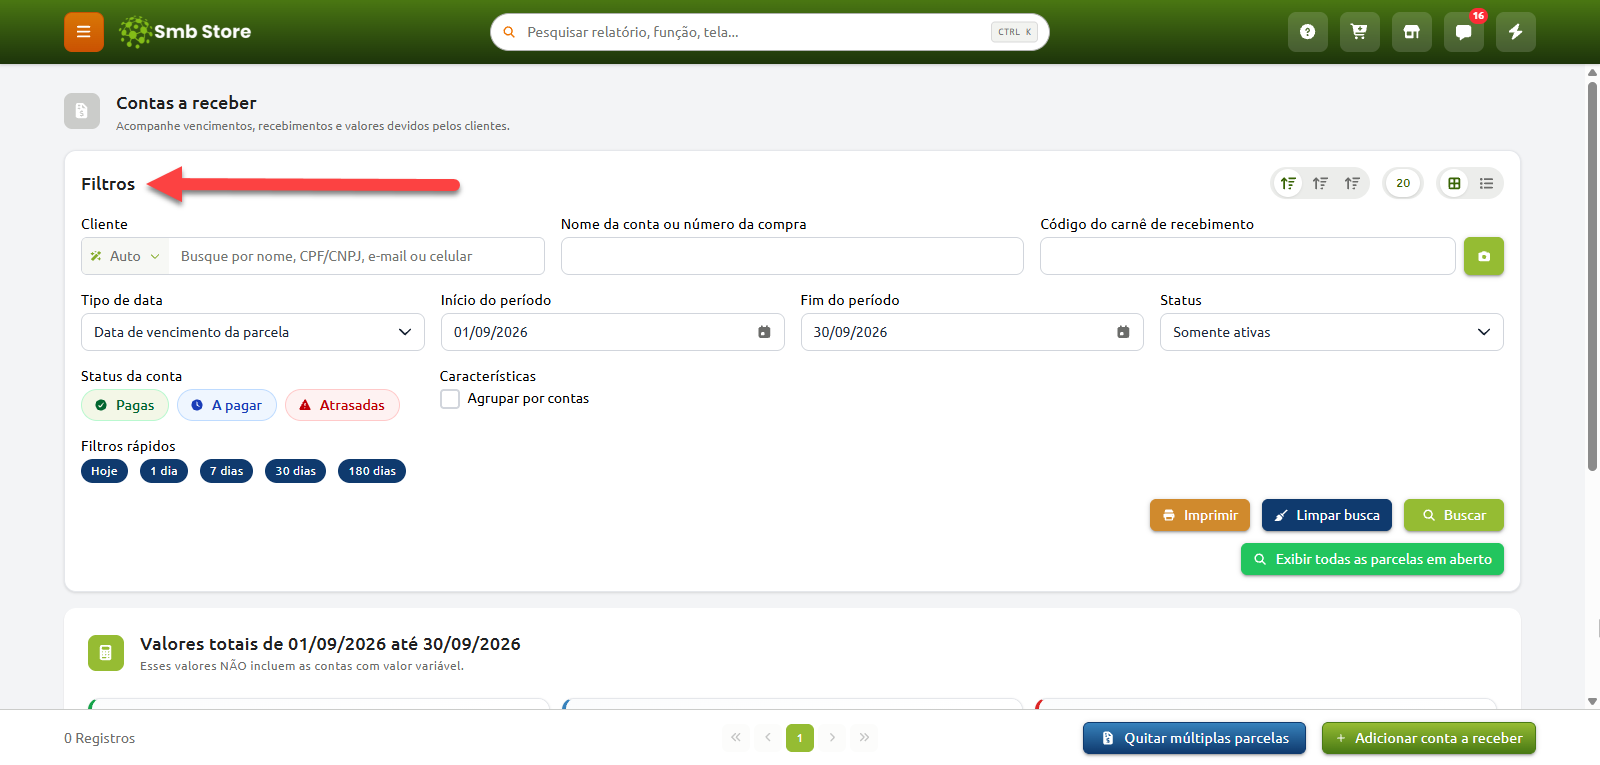The width and height of the screenshot is (1600, 765).
Task: Focus the Nome da conta input field
Action: (792, 256)
